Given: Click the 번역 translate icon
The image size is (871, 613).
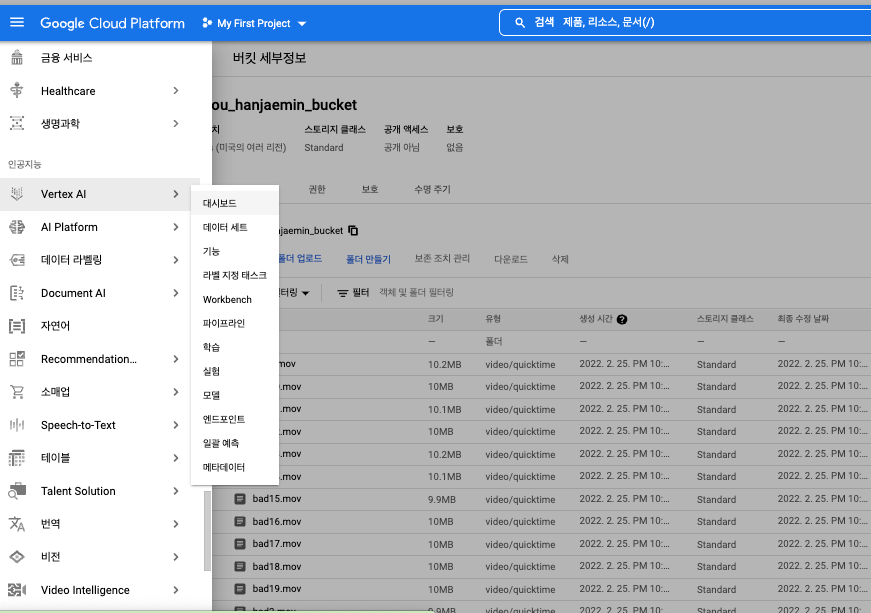Looking at the screenshot, I should click(x=17, y=524).
